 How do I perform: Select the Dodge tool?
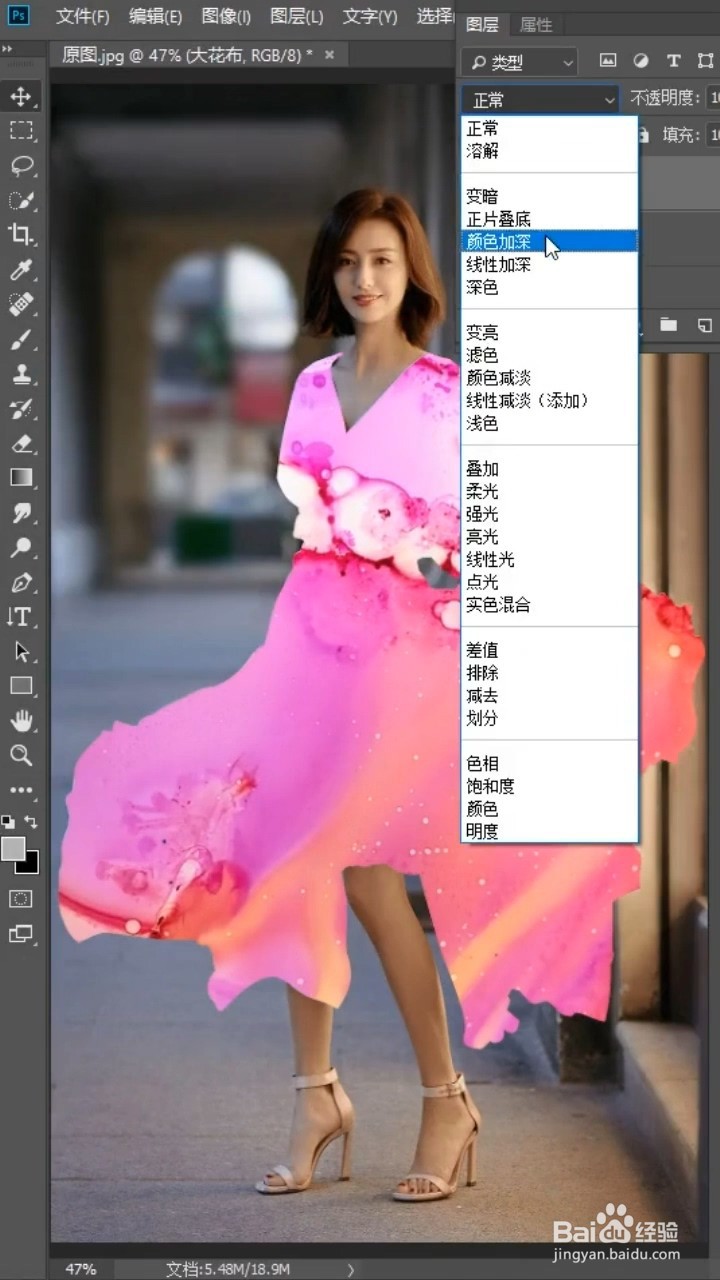pos(21,547)
